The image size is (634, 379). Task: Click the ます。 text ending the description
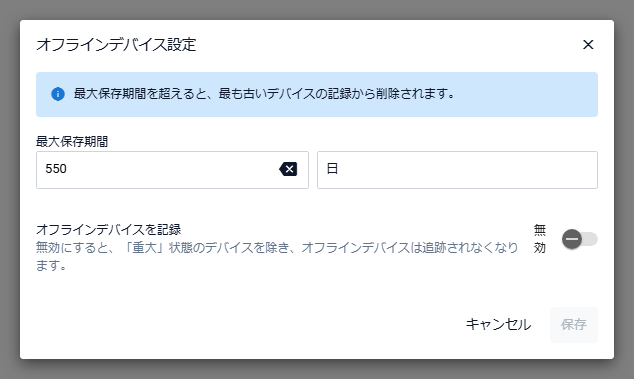(x=51, y=265)
